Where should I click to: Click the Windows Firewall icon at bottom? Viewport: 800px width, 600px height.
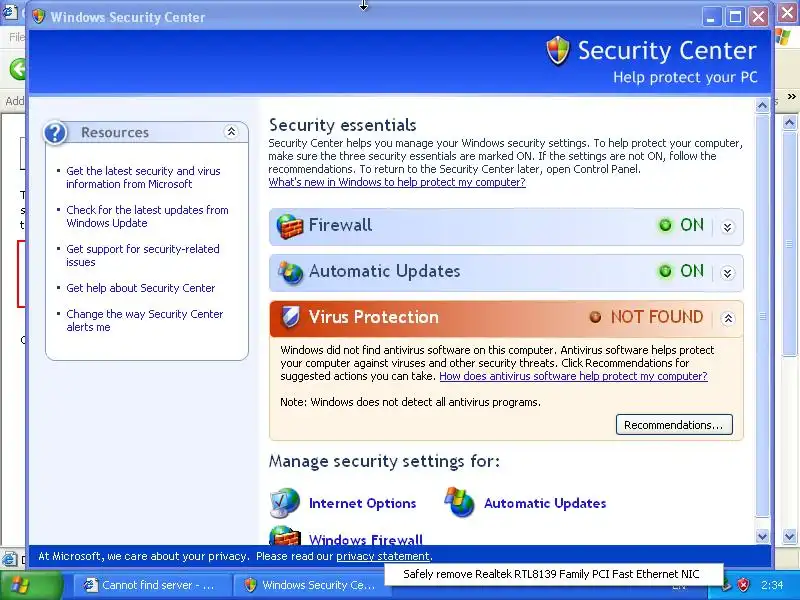[x=285, y=536]
